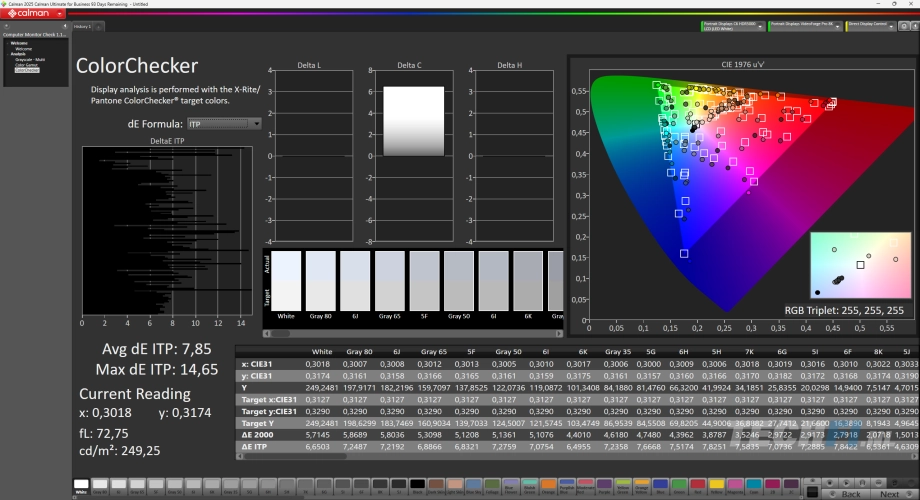
Task: Click the fL: 72,75 reading
Action: [104, 434]
